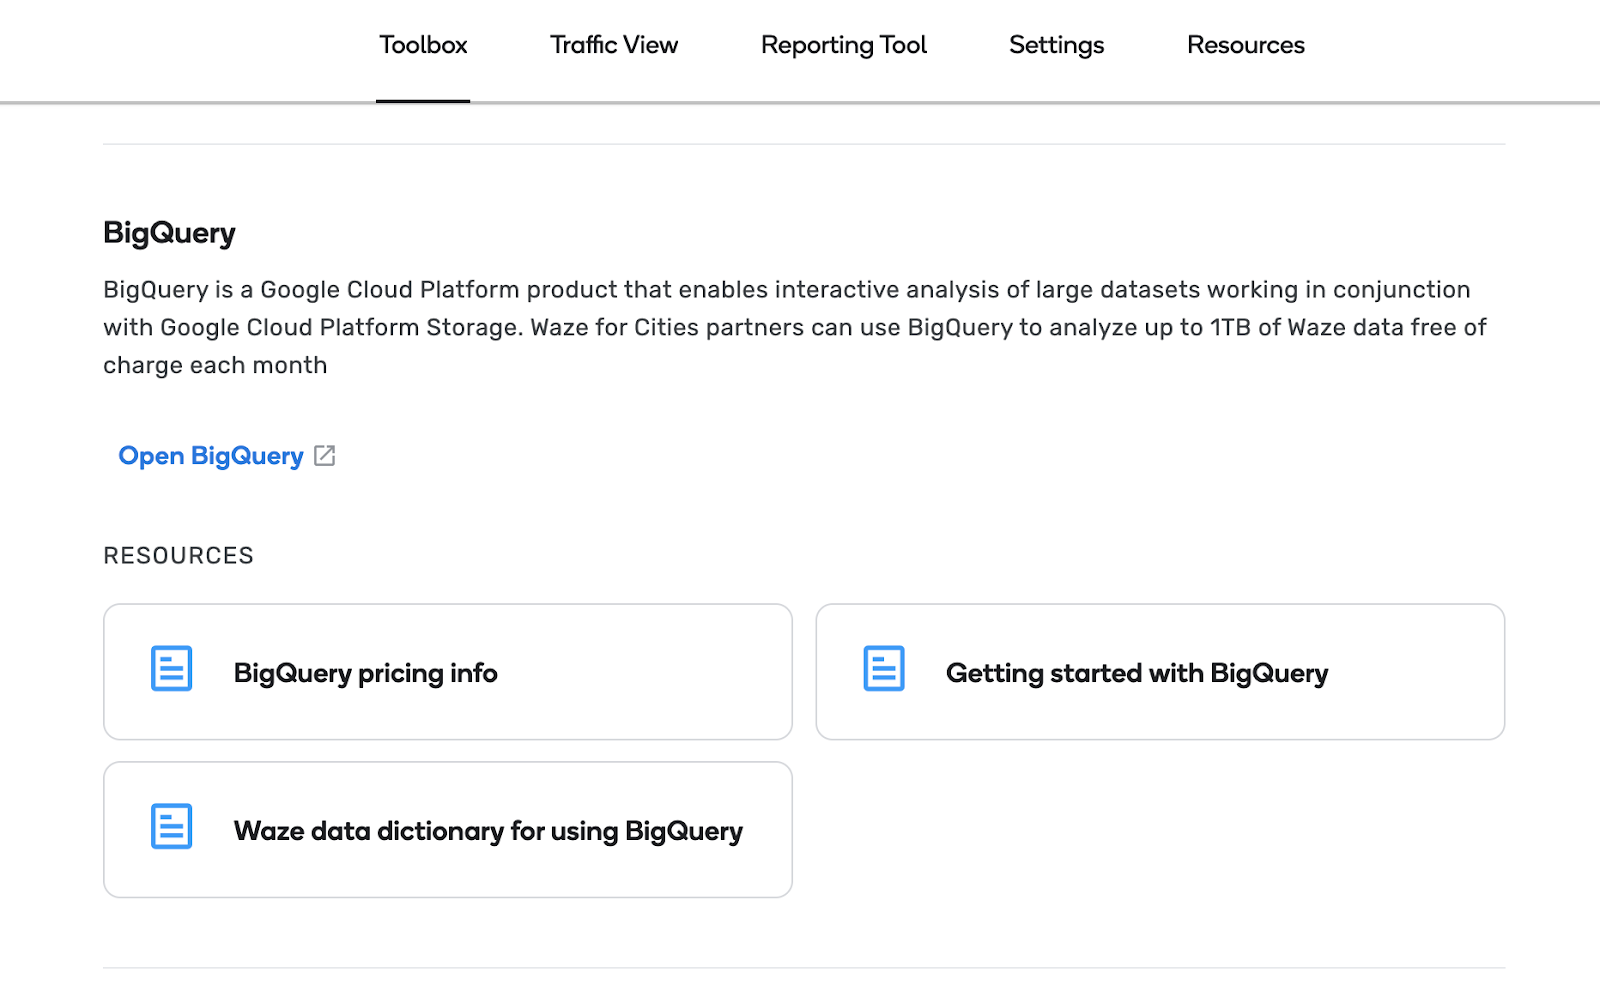Viewport: 1600px width, 997px height.
Task: Click the BigQuery section heading
Action: (x=169, y=233)
